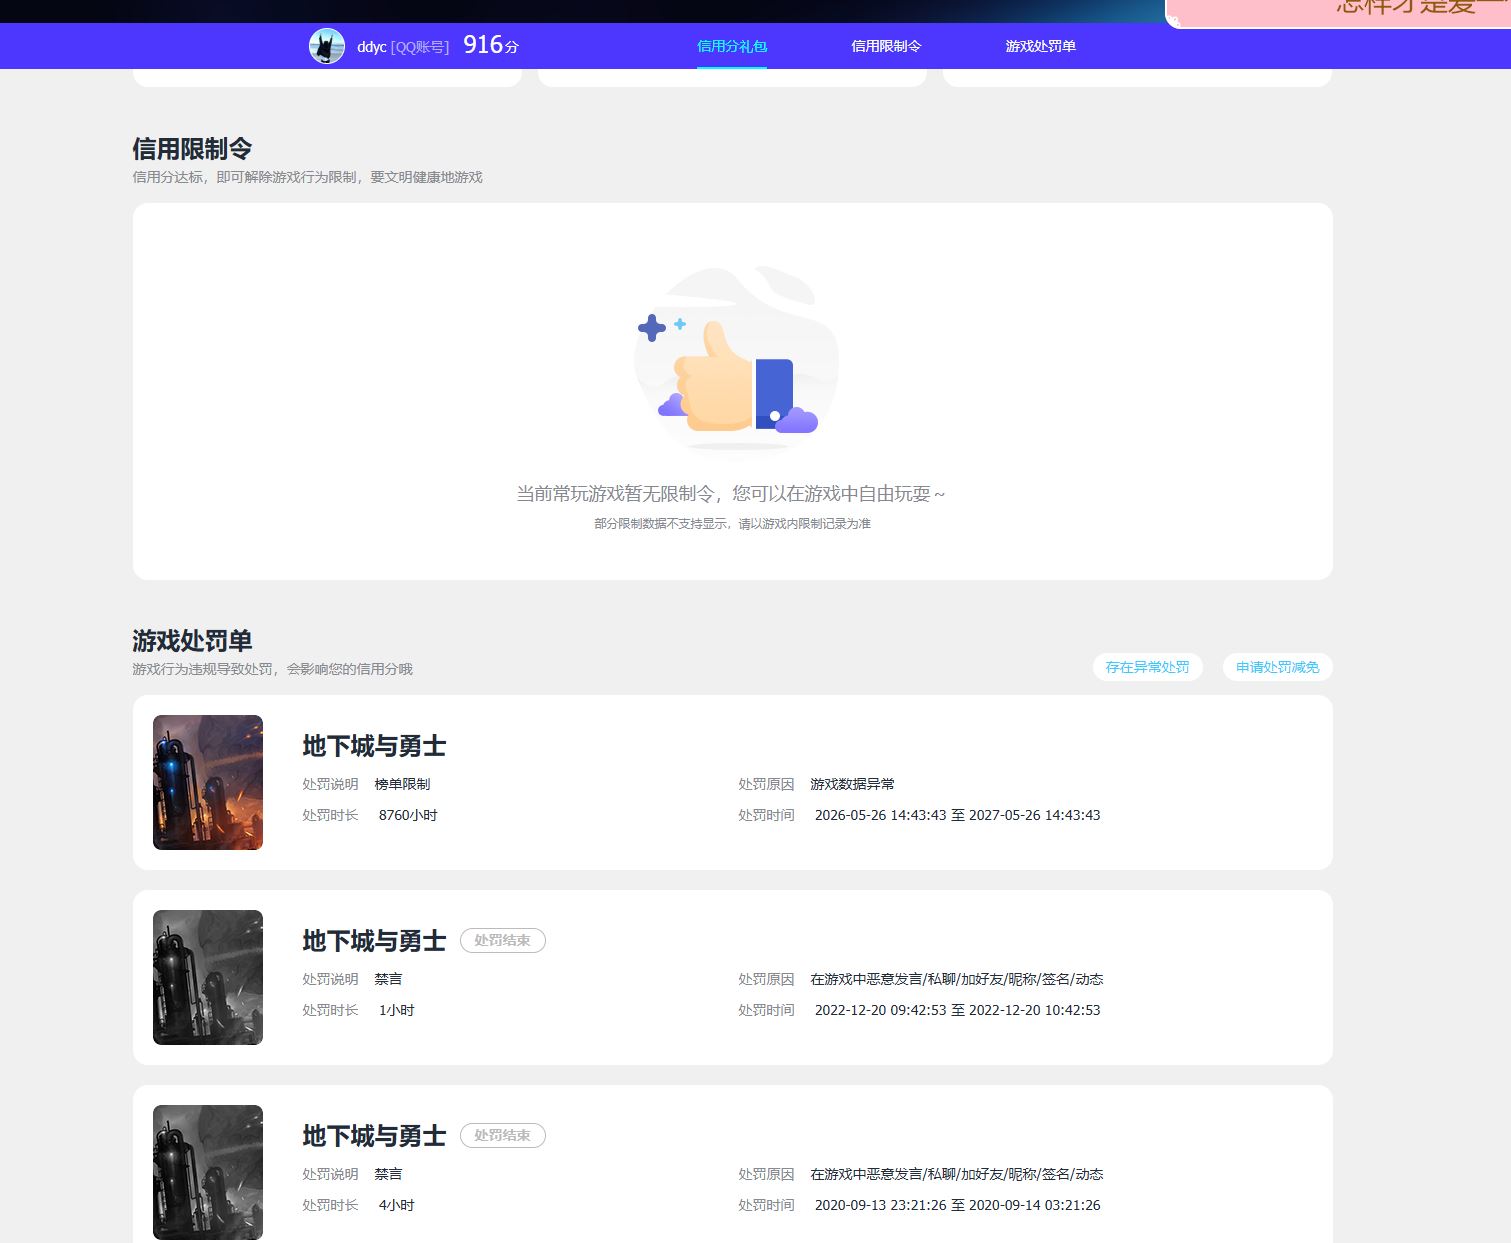Go to the 游戏处罚单 tab

(1040, 46)
